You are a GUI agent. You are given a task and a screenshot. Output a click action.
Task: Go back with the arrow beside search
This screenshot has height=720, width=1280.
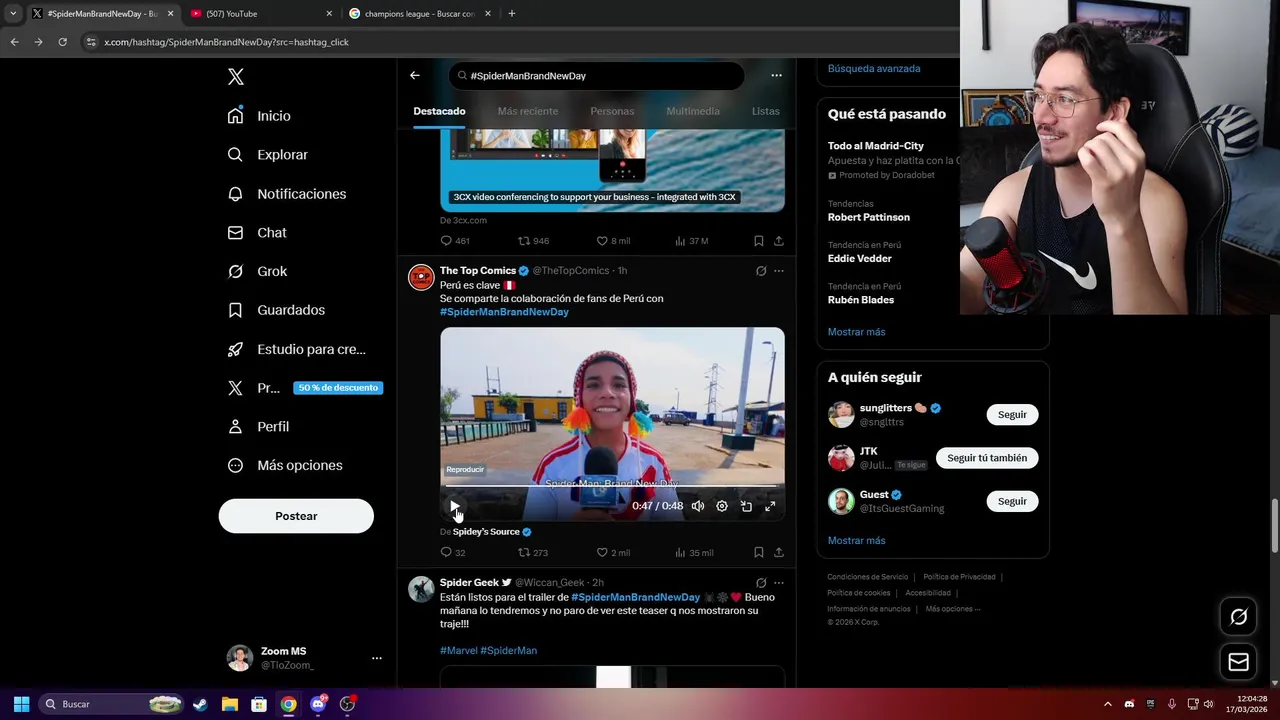pos(415,75)
